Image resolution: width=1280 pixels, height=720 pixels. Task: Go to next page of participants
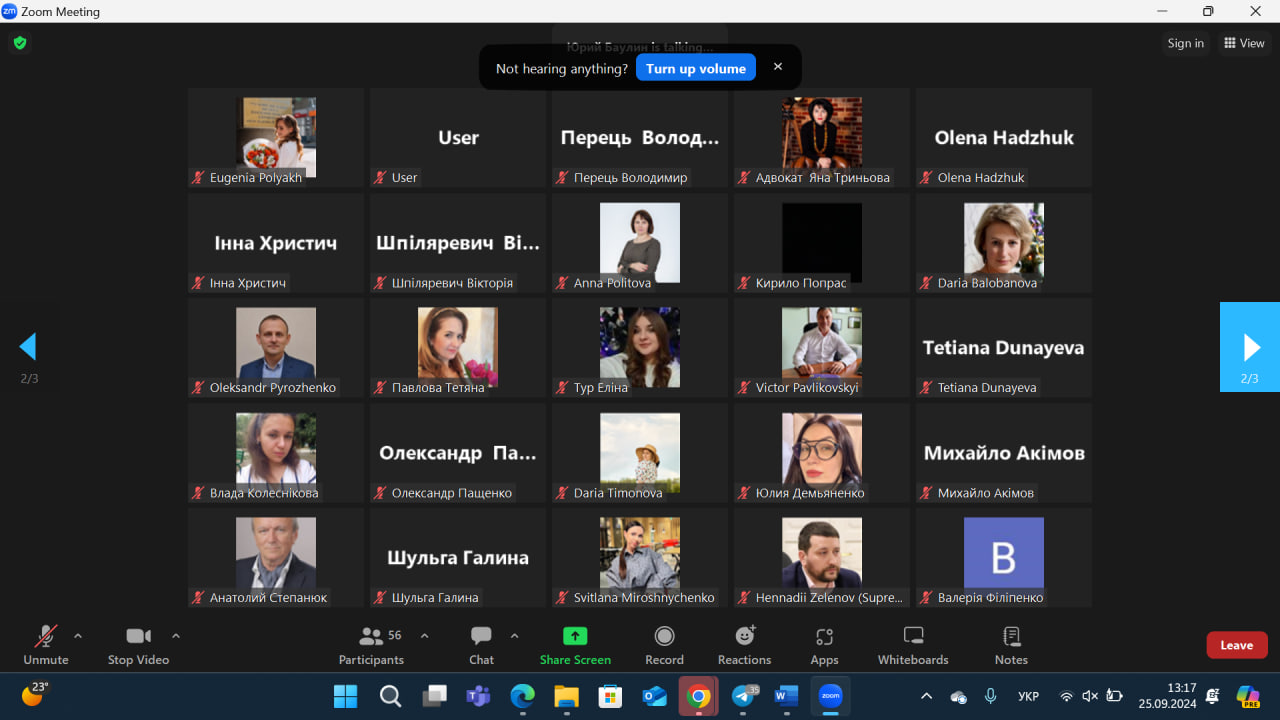[1250, 347]
